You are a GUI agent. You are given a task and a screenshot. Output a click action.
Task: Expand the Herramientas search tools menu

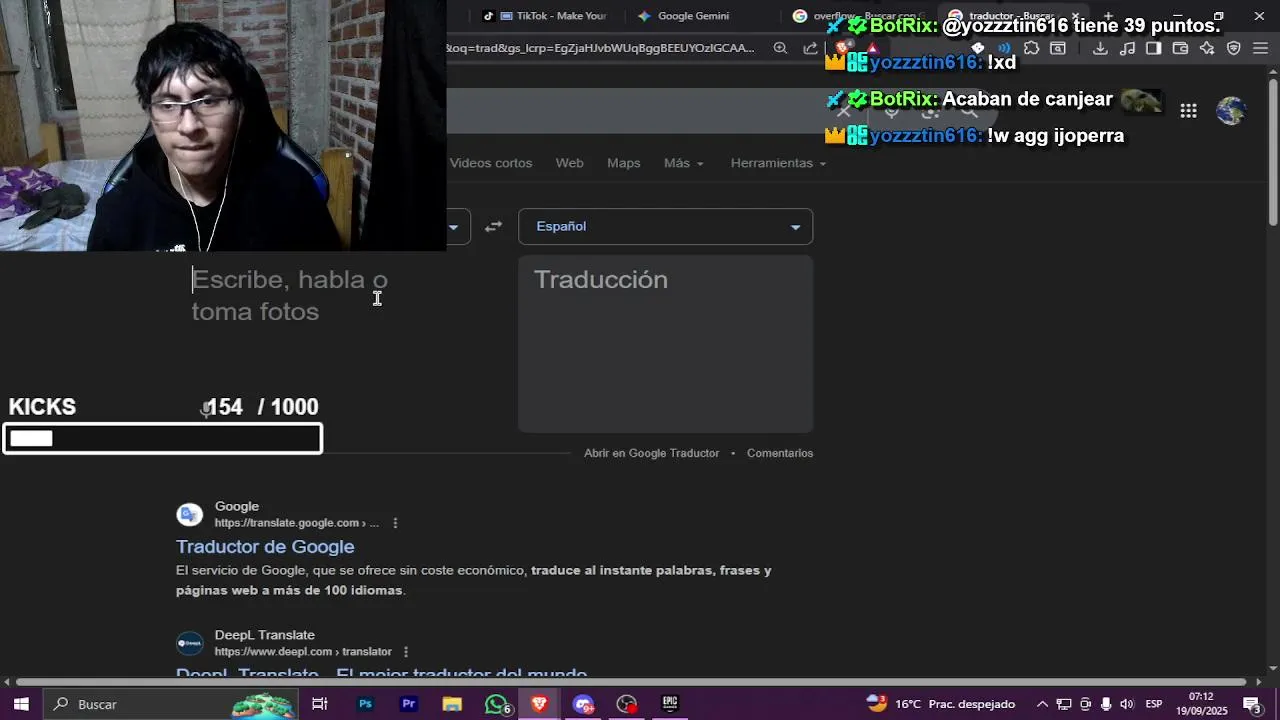tap(778, 163)
